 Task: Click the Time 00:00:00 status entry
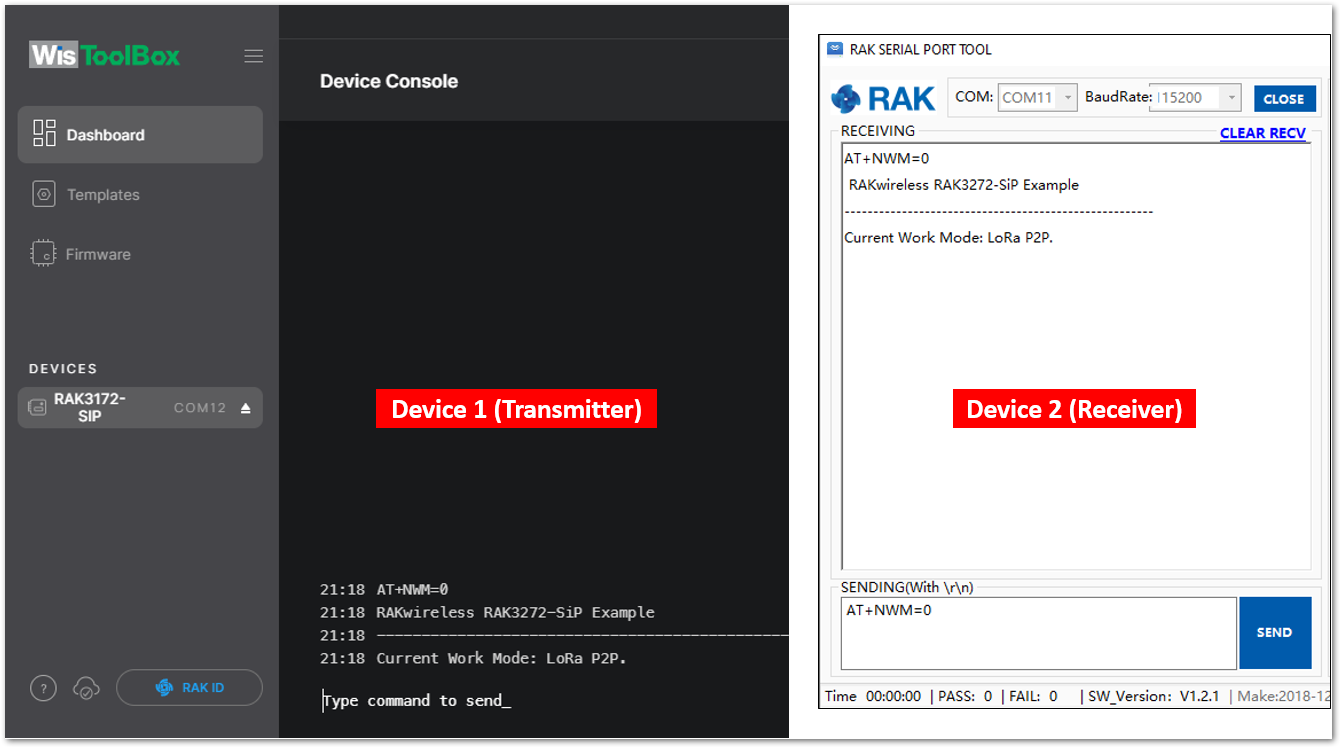[x=873, y=696]
